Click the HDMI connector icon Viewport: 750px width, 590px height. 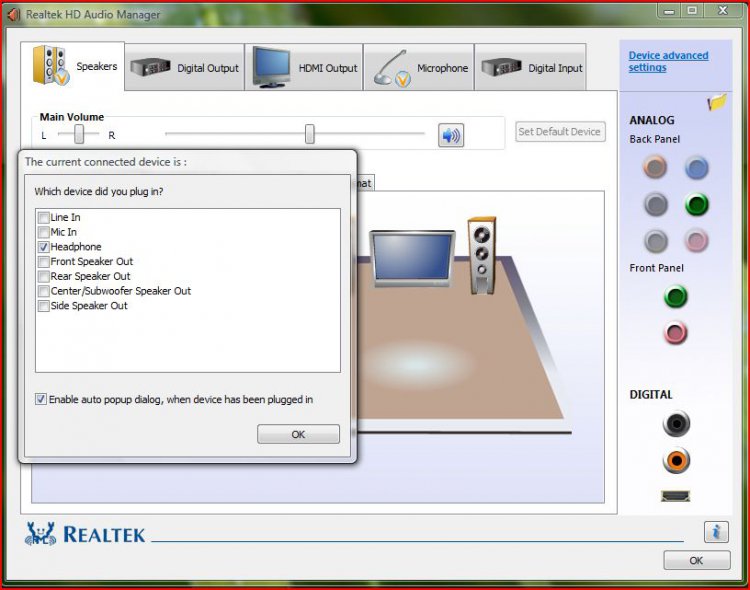coord(675,496)
